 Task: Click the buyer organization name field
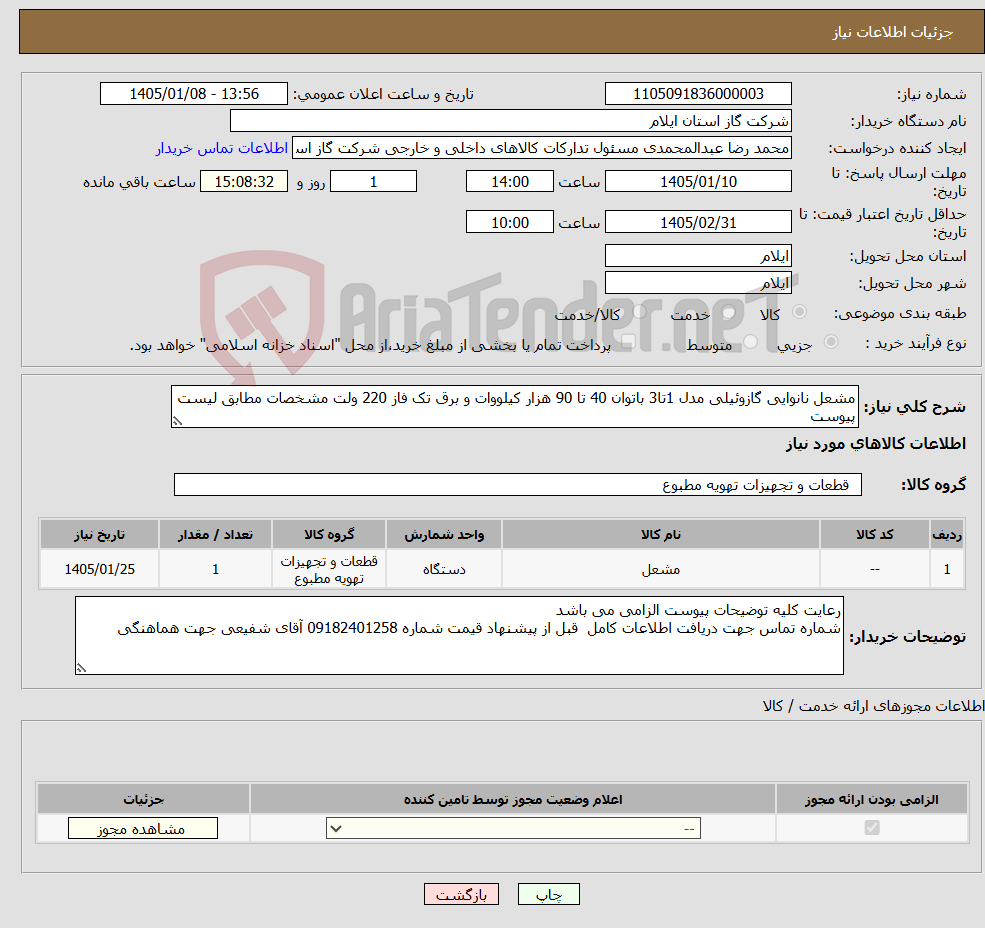click(x=511, y=121)
